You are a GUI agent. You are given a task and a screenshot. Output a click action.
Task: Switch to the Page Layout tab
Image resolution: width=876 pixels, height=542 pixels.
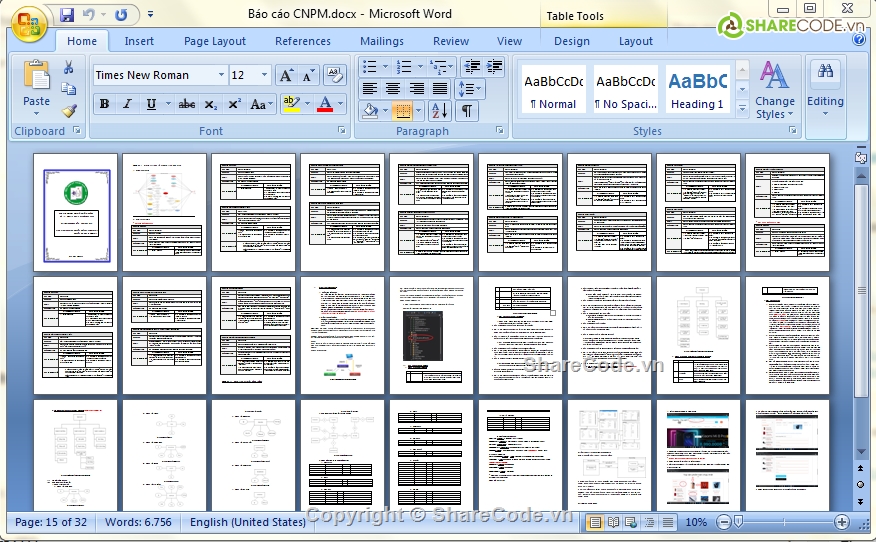pos(215,41)
